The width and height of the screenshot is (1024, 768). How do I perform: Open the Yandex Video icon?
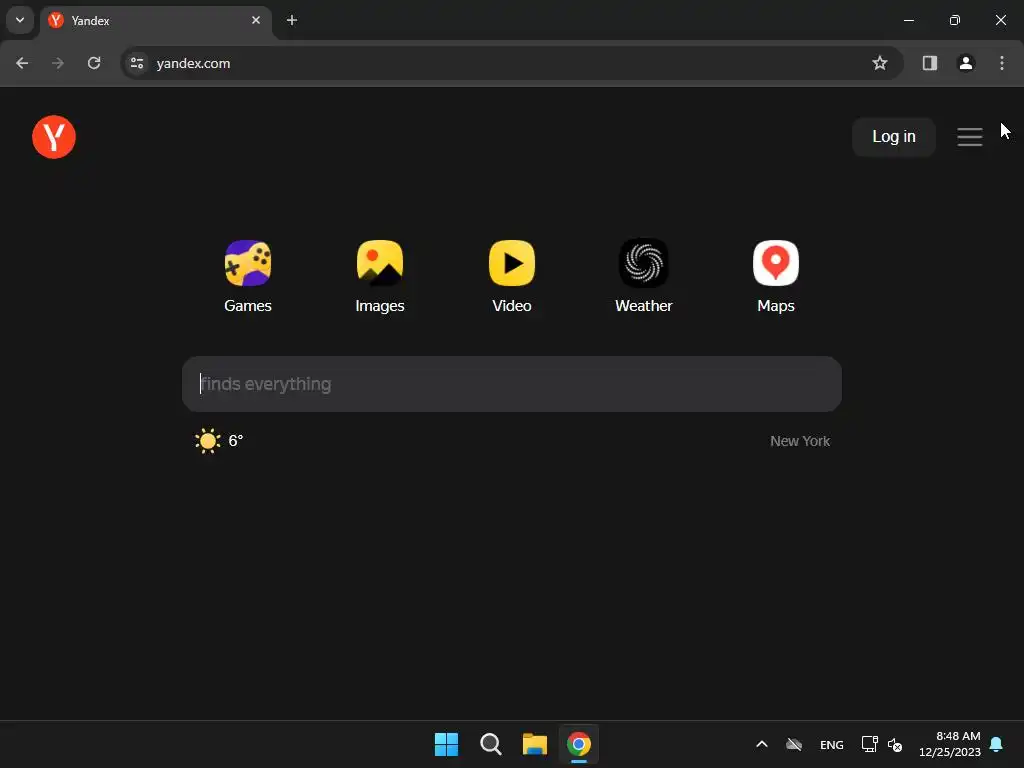tap(511, 263)
